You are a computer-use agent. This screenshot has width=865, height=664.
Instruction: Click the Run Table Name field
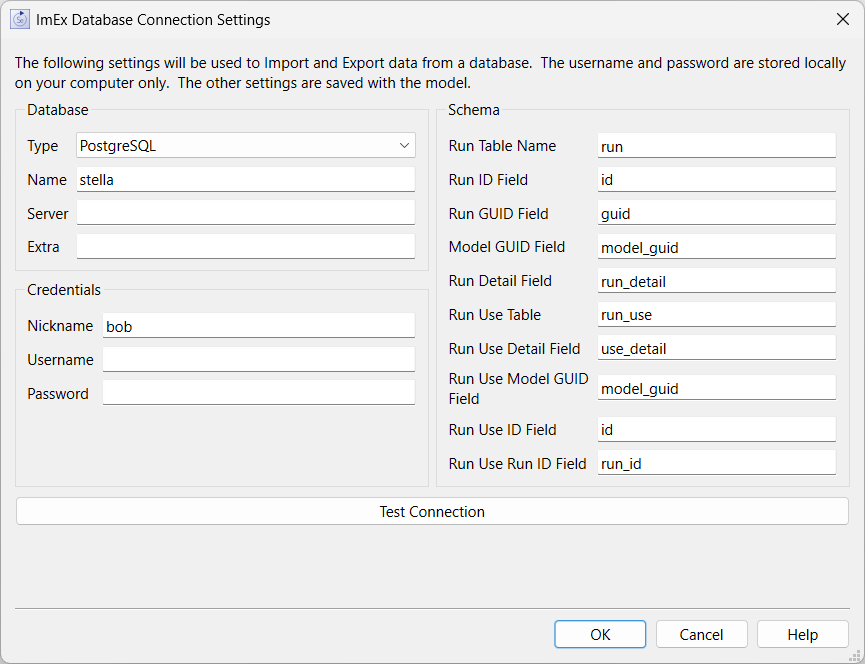coord(717,146)
